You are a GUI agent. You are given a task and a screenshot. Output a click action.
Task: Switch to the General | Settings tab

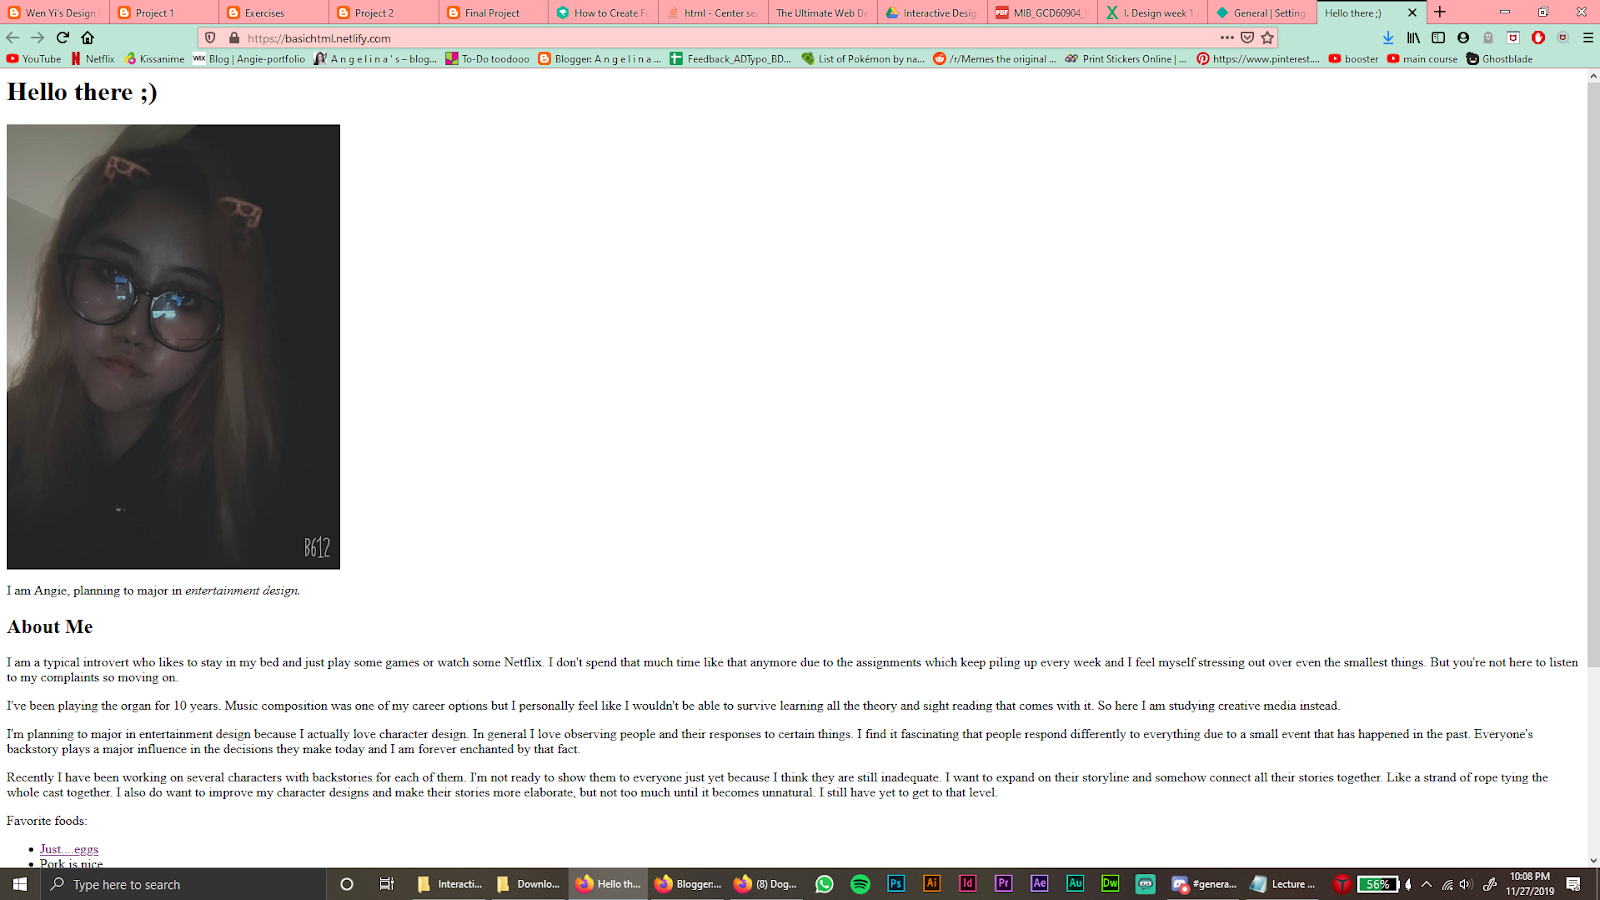pyautogui.click(x=1262, y=13)
